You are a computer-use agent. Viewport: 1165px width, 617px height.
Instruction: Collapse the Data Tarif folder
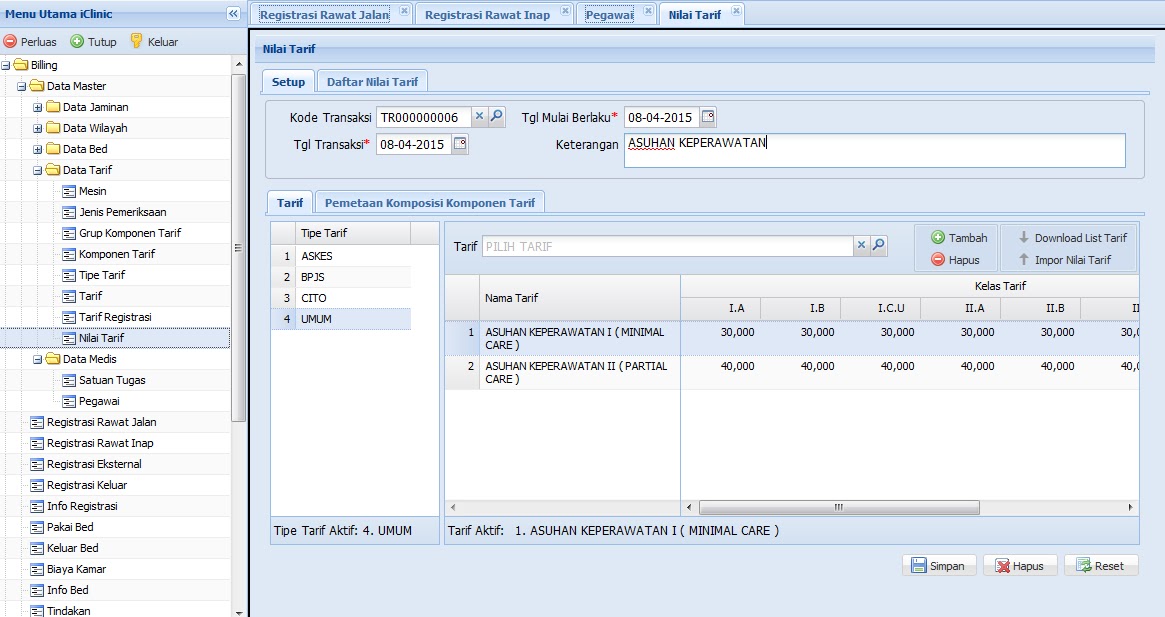(37, 170)
